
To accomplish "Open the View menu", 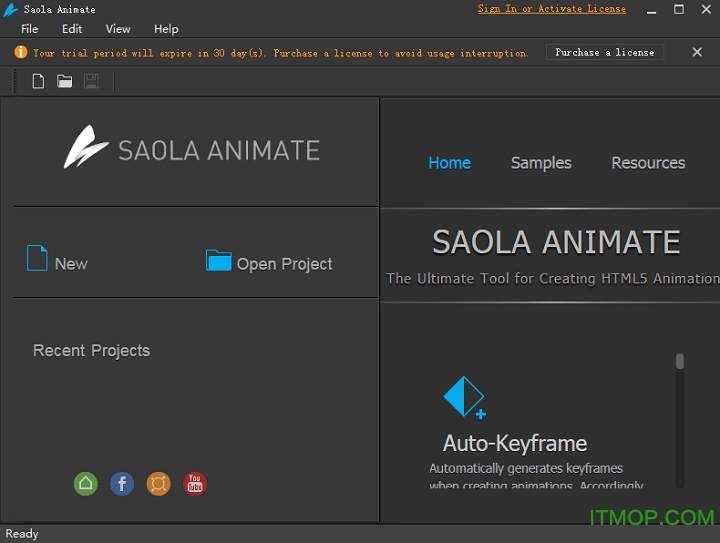I will pyautogui.click(x=118, y=29).
